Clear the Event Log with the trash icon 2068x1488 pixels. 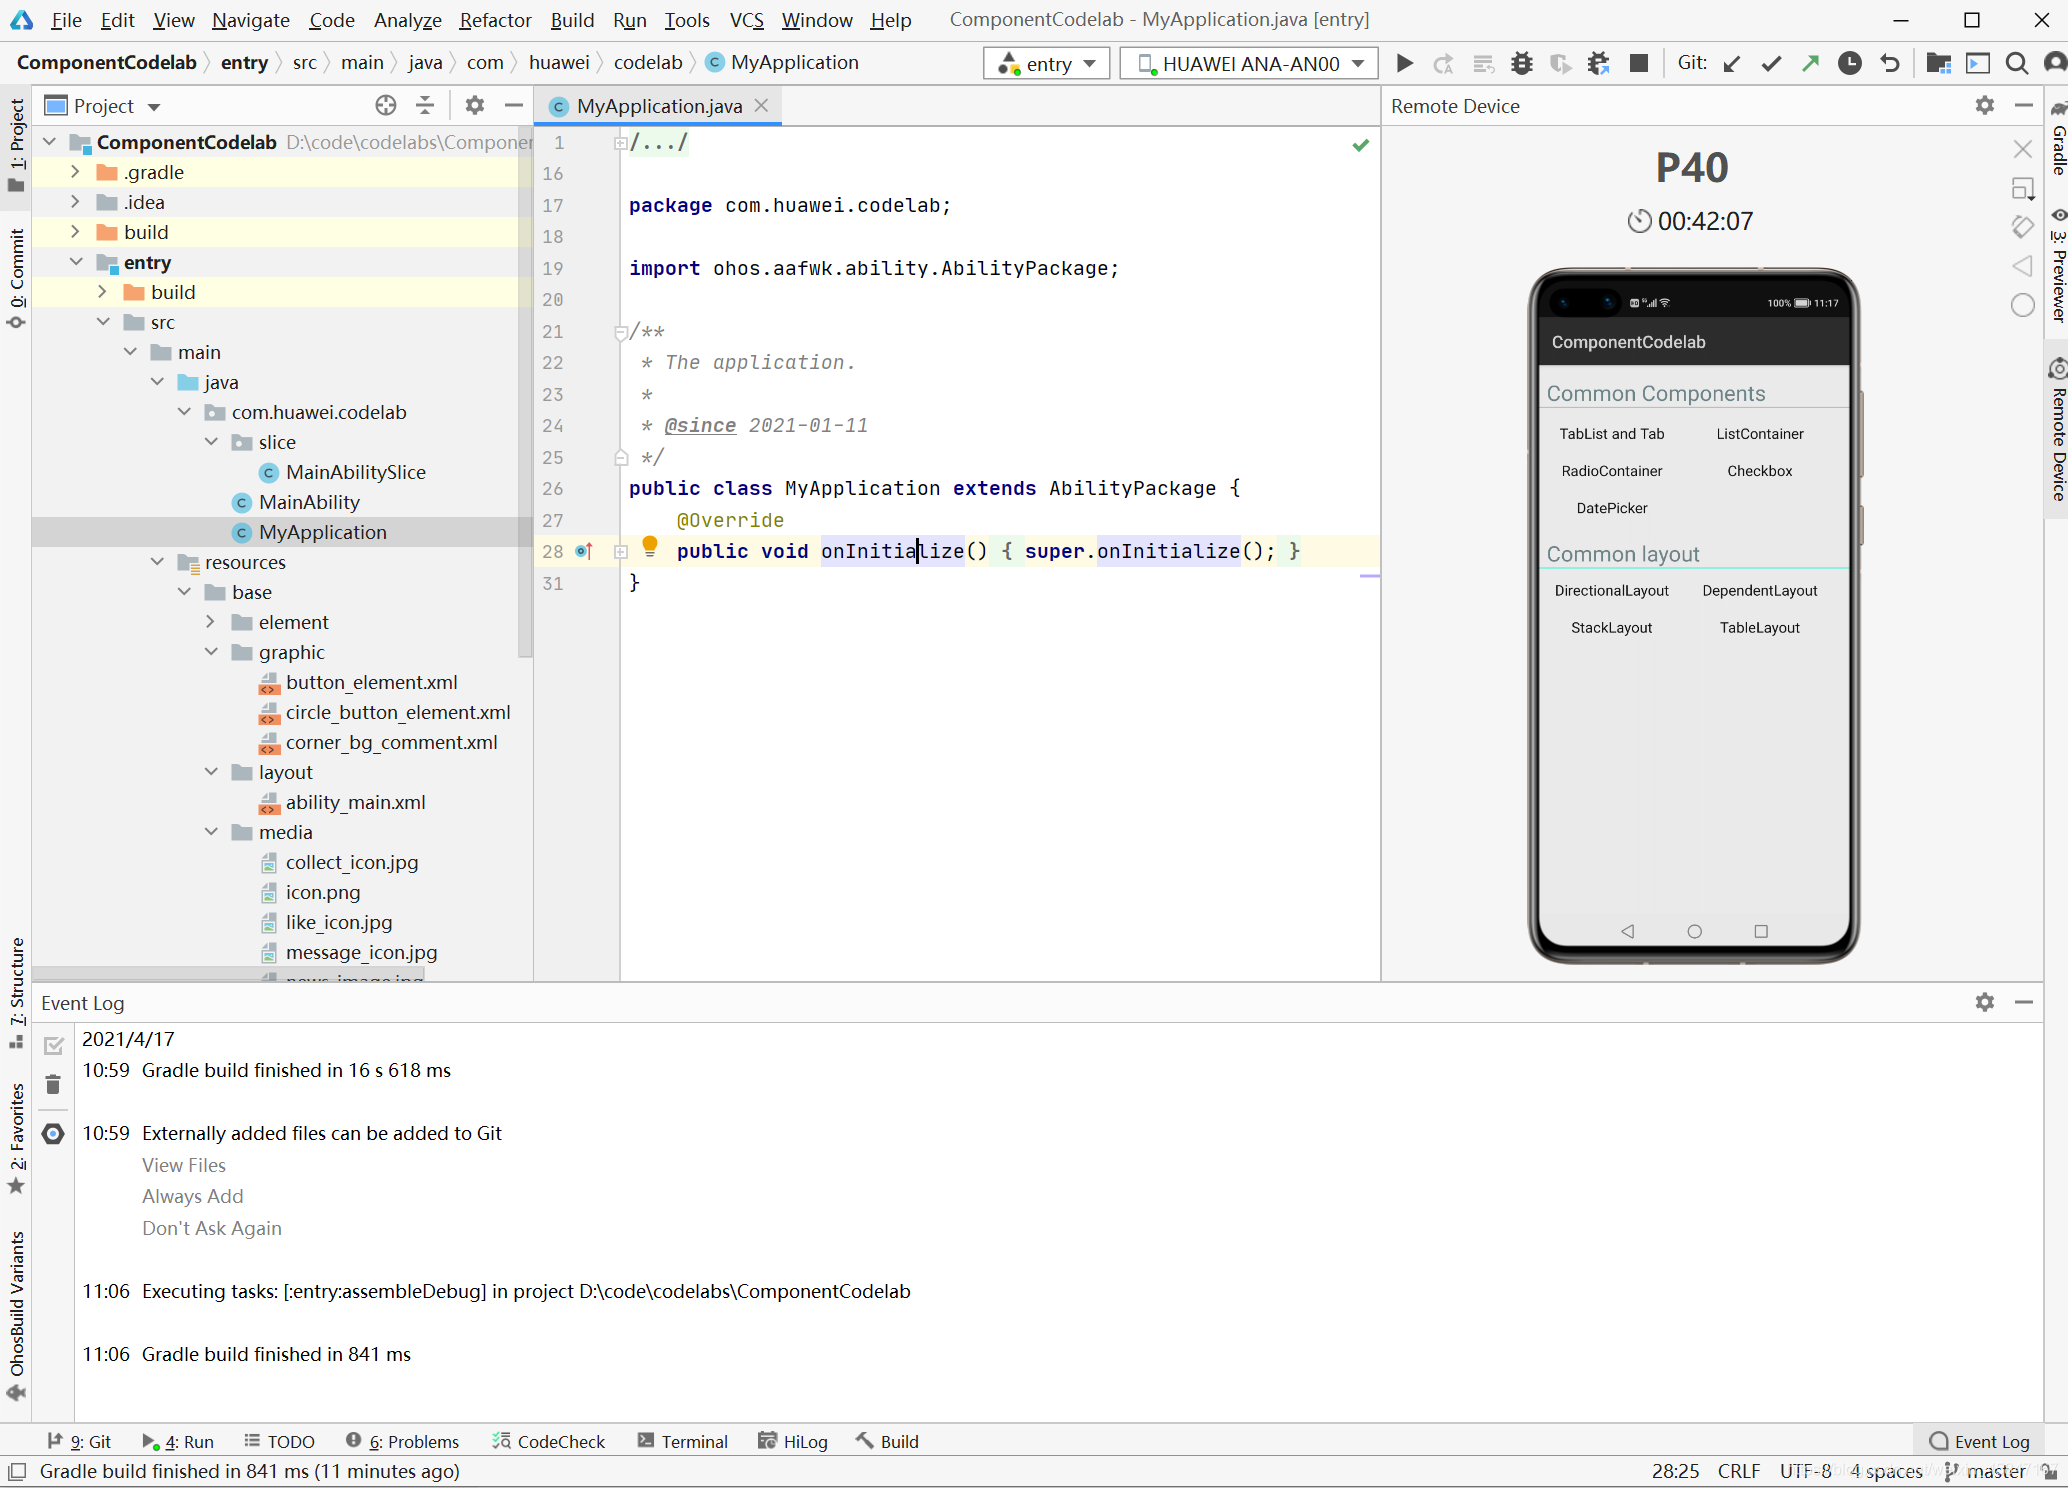click(54, 1084)
